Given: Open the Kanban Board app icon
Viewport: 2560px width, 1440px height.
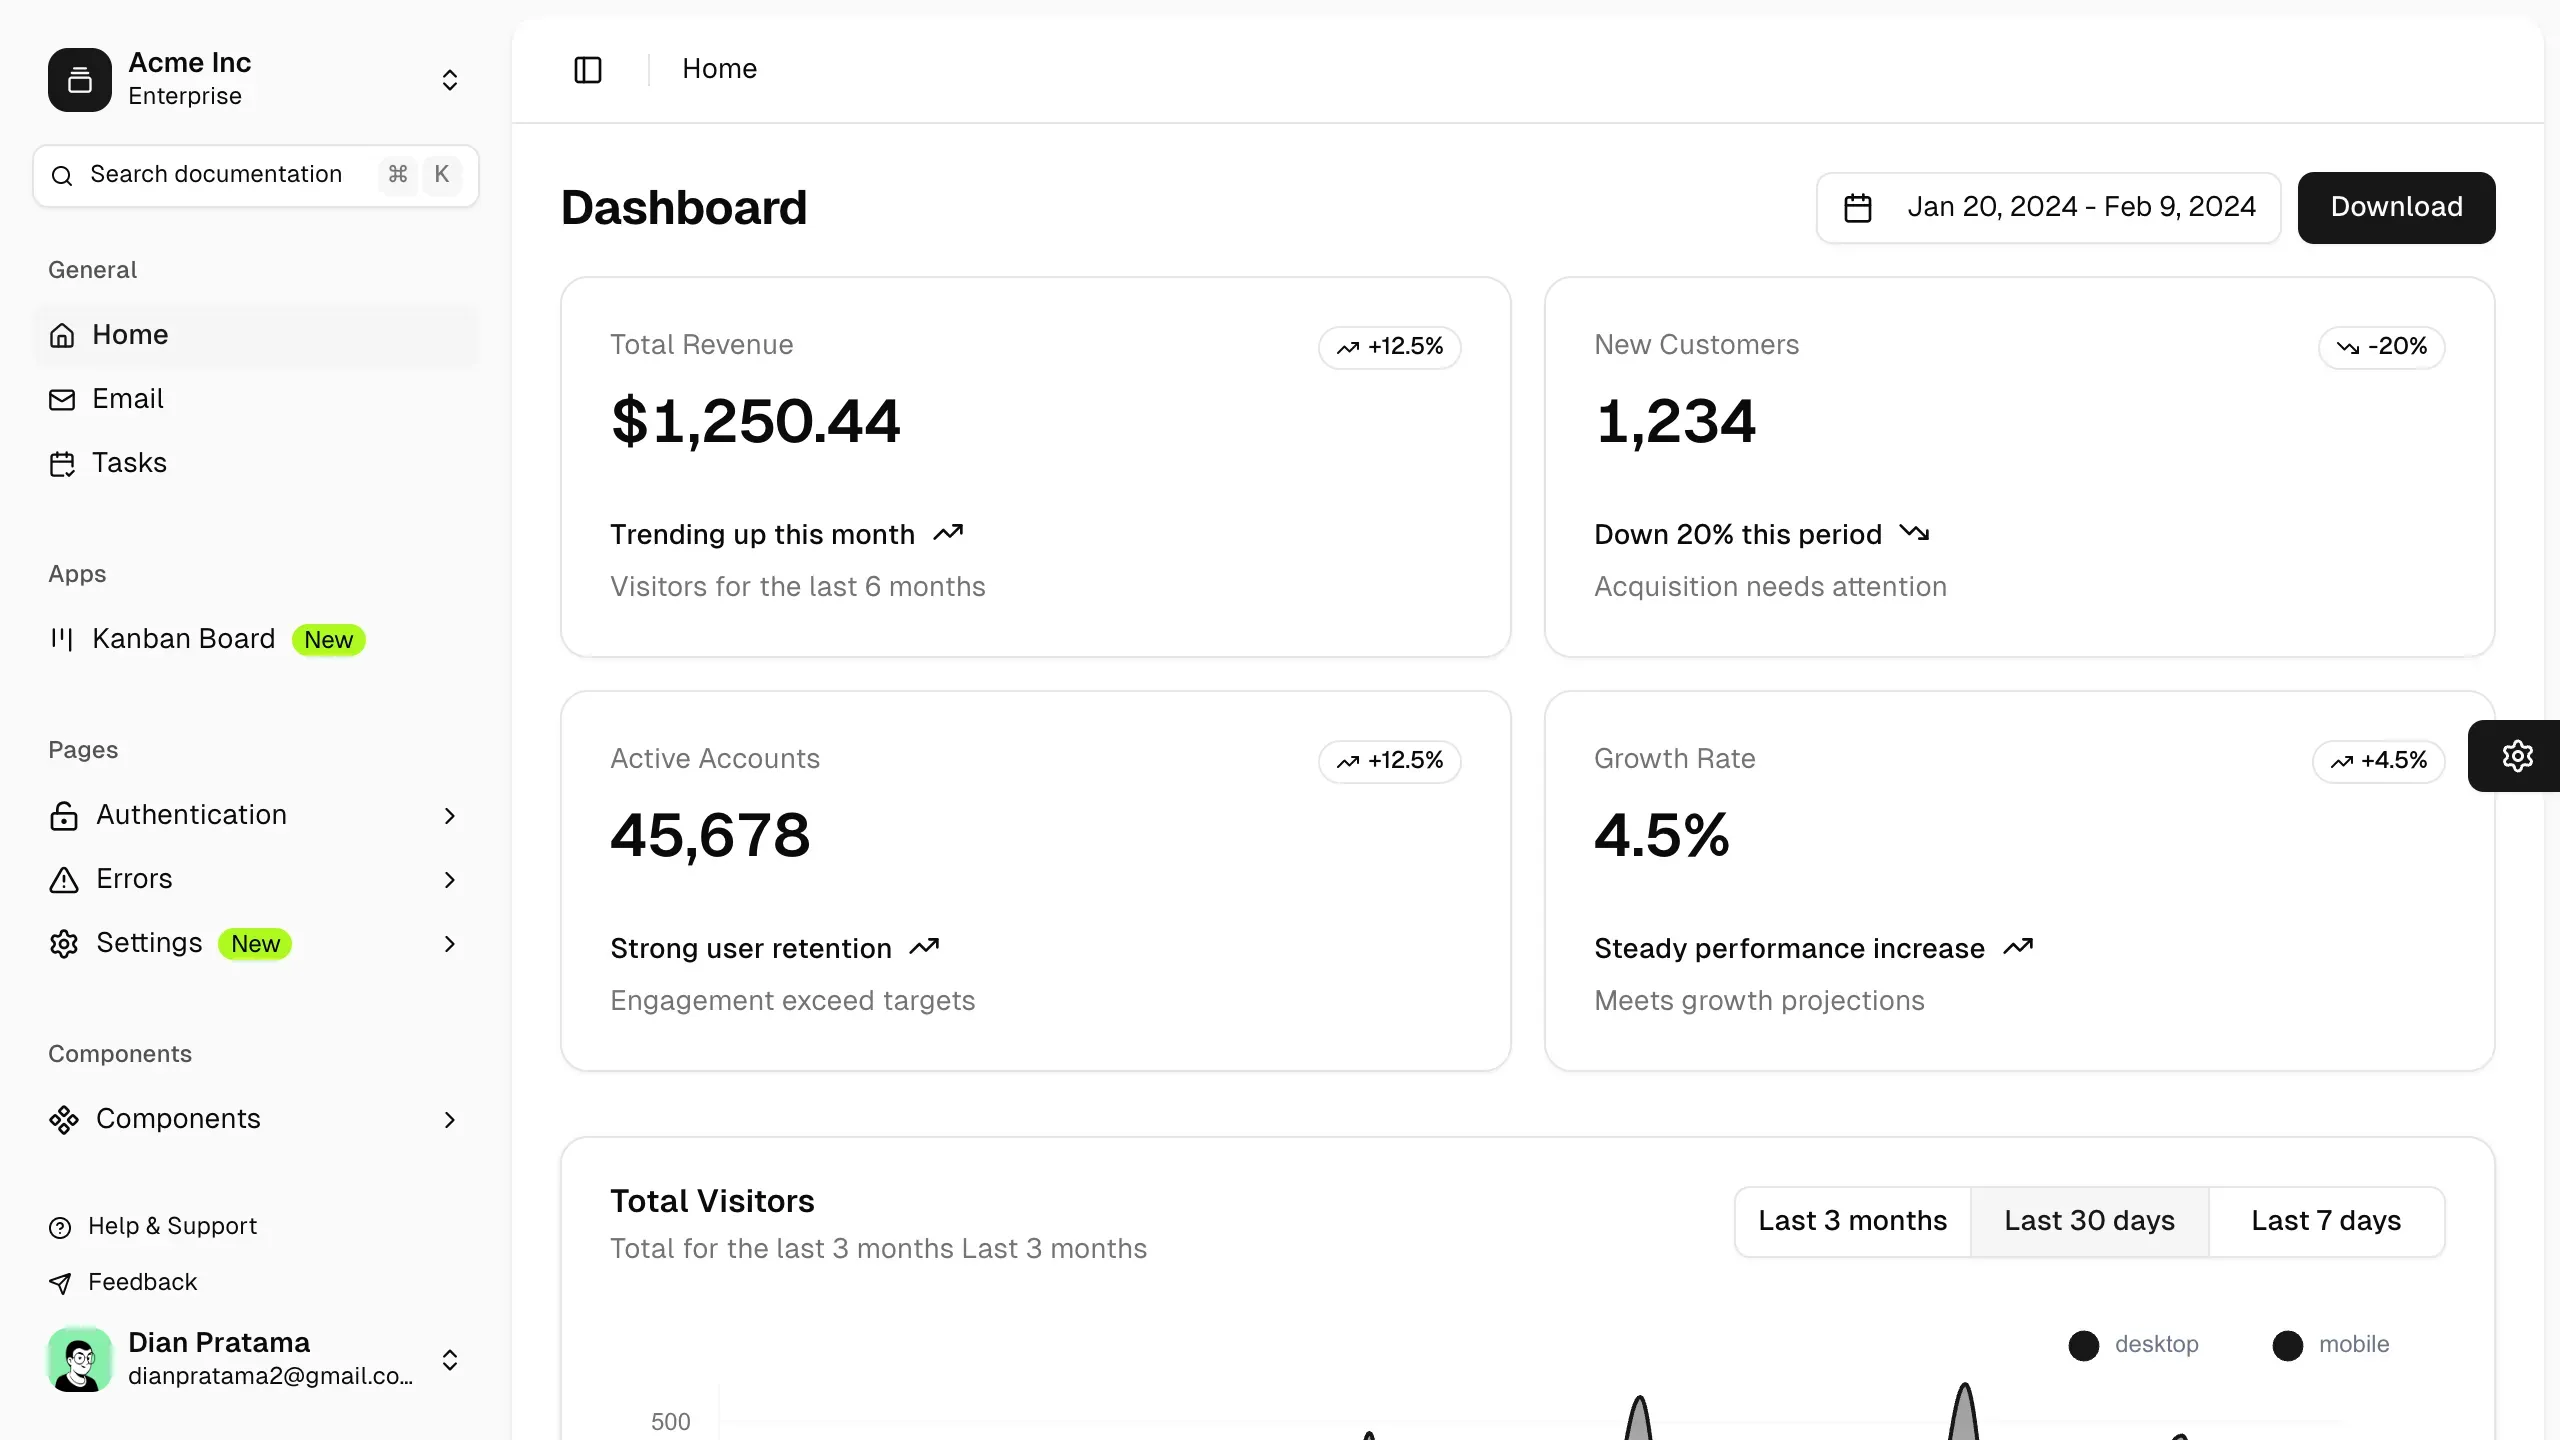Looking at the screenshot, I should (x=63, y=639).
